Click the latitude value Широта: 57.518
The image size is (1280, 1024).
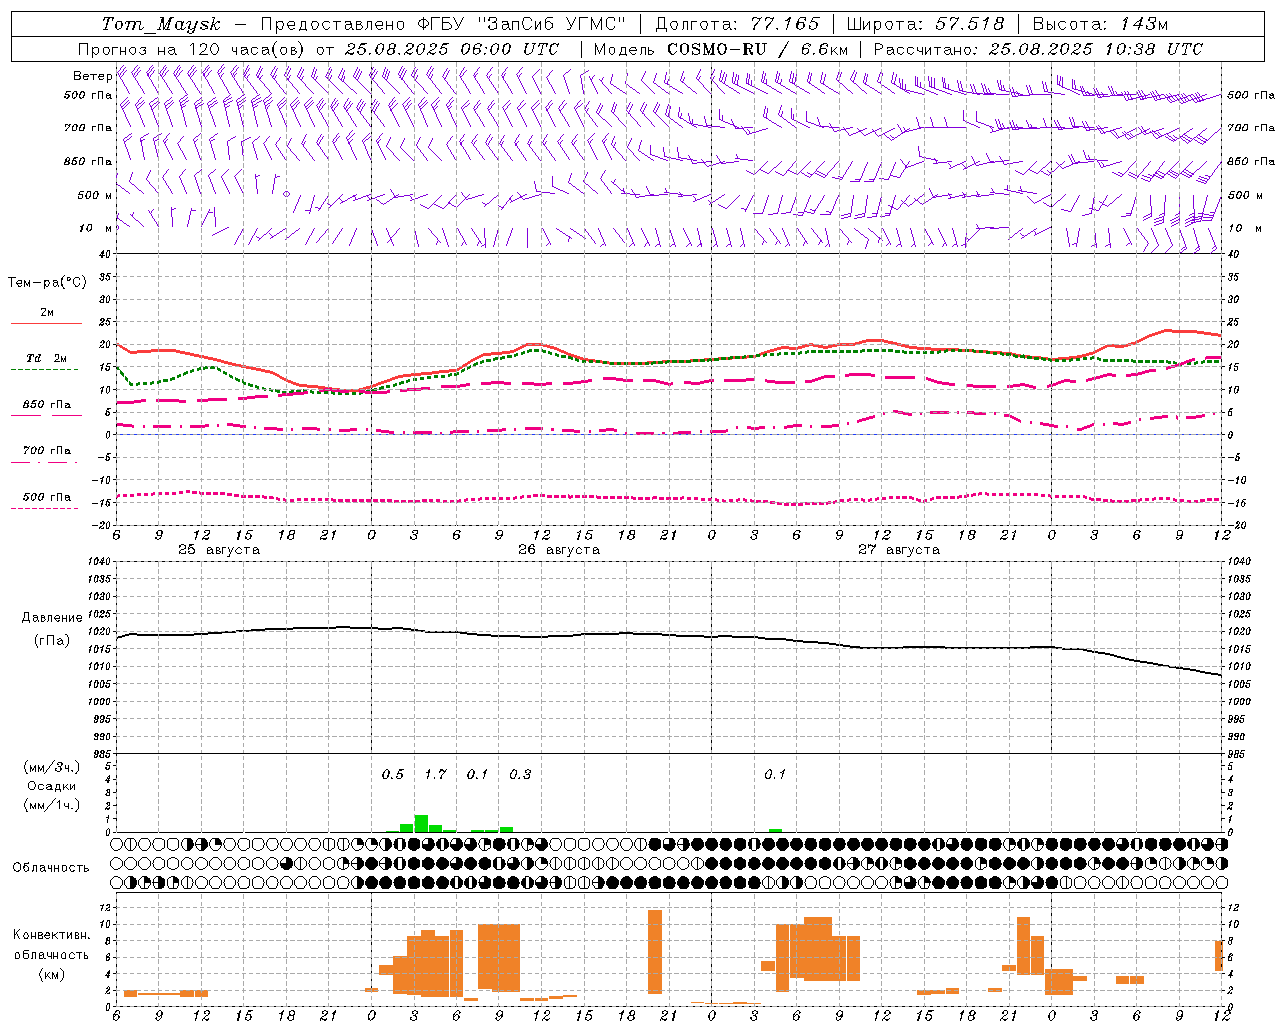[925, 24]
